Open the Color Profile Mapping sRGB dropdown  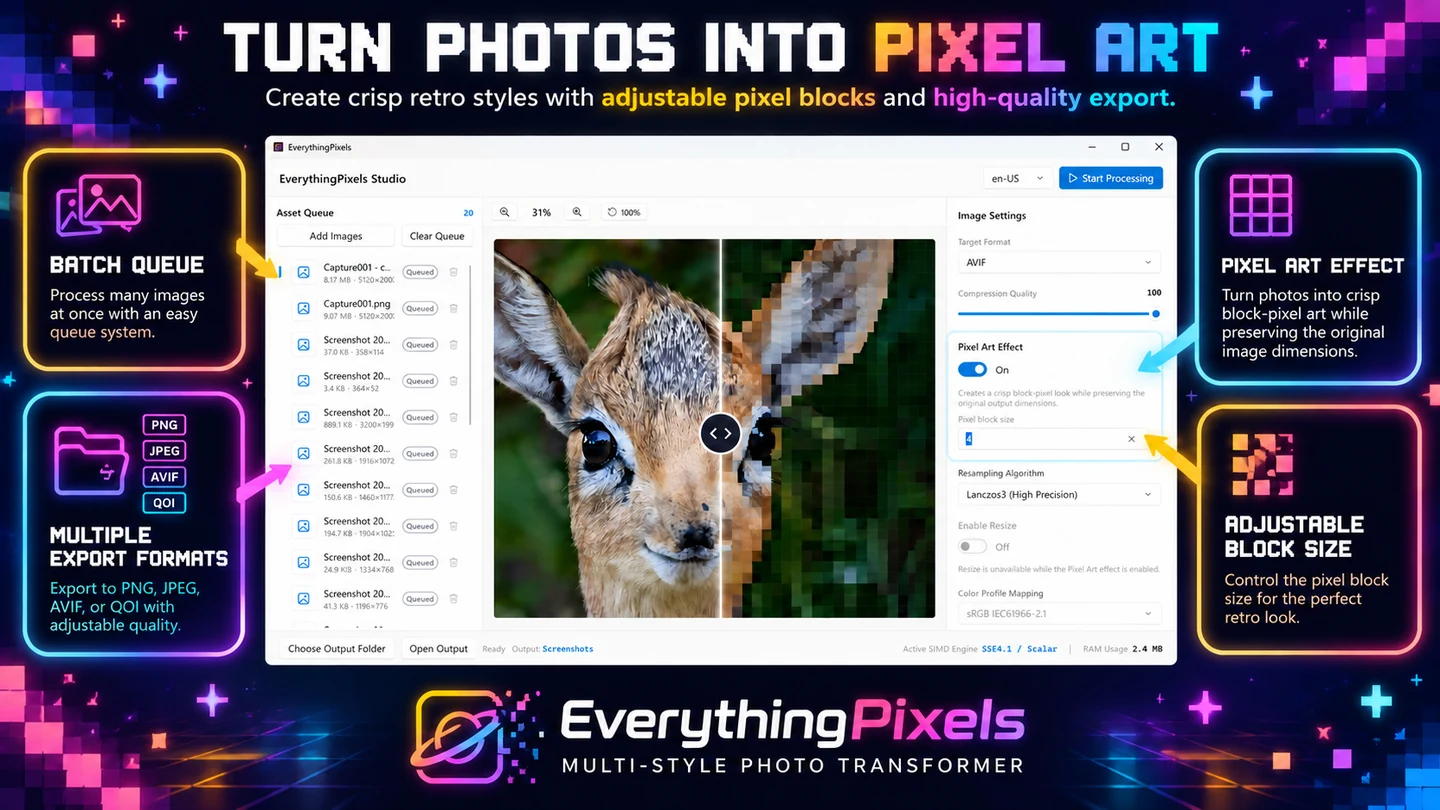click(1059, 613)
